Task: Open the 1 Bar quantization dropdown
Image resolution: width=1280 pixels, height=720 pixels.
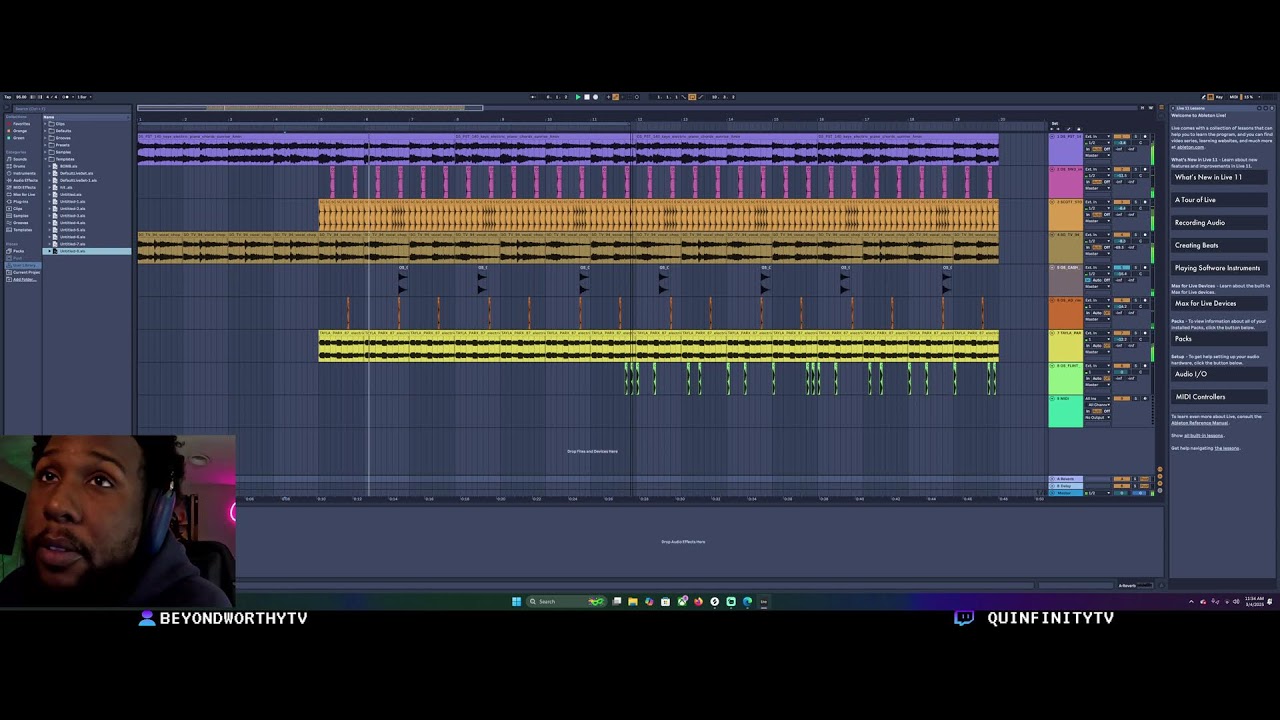Action: (x=82, y=97)
